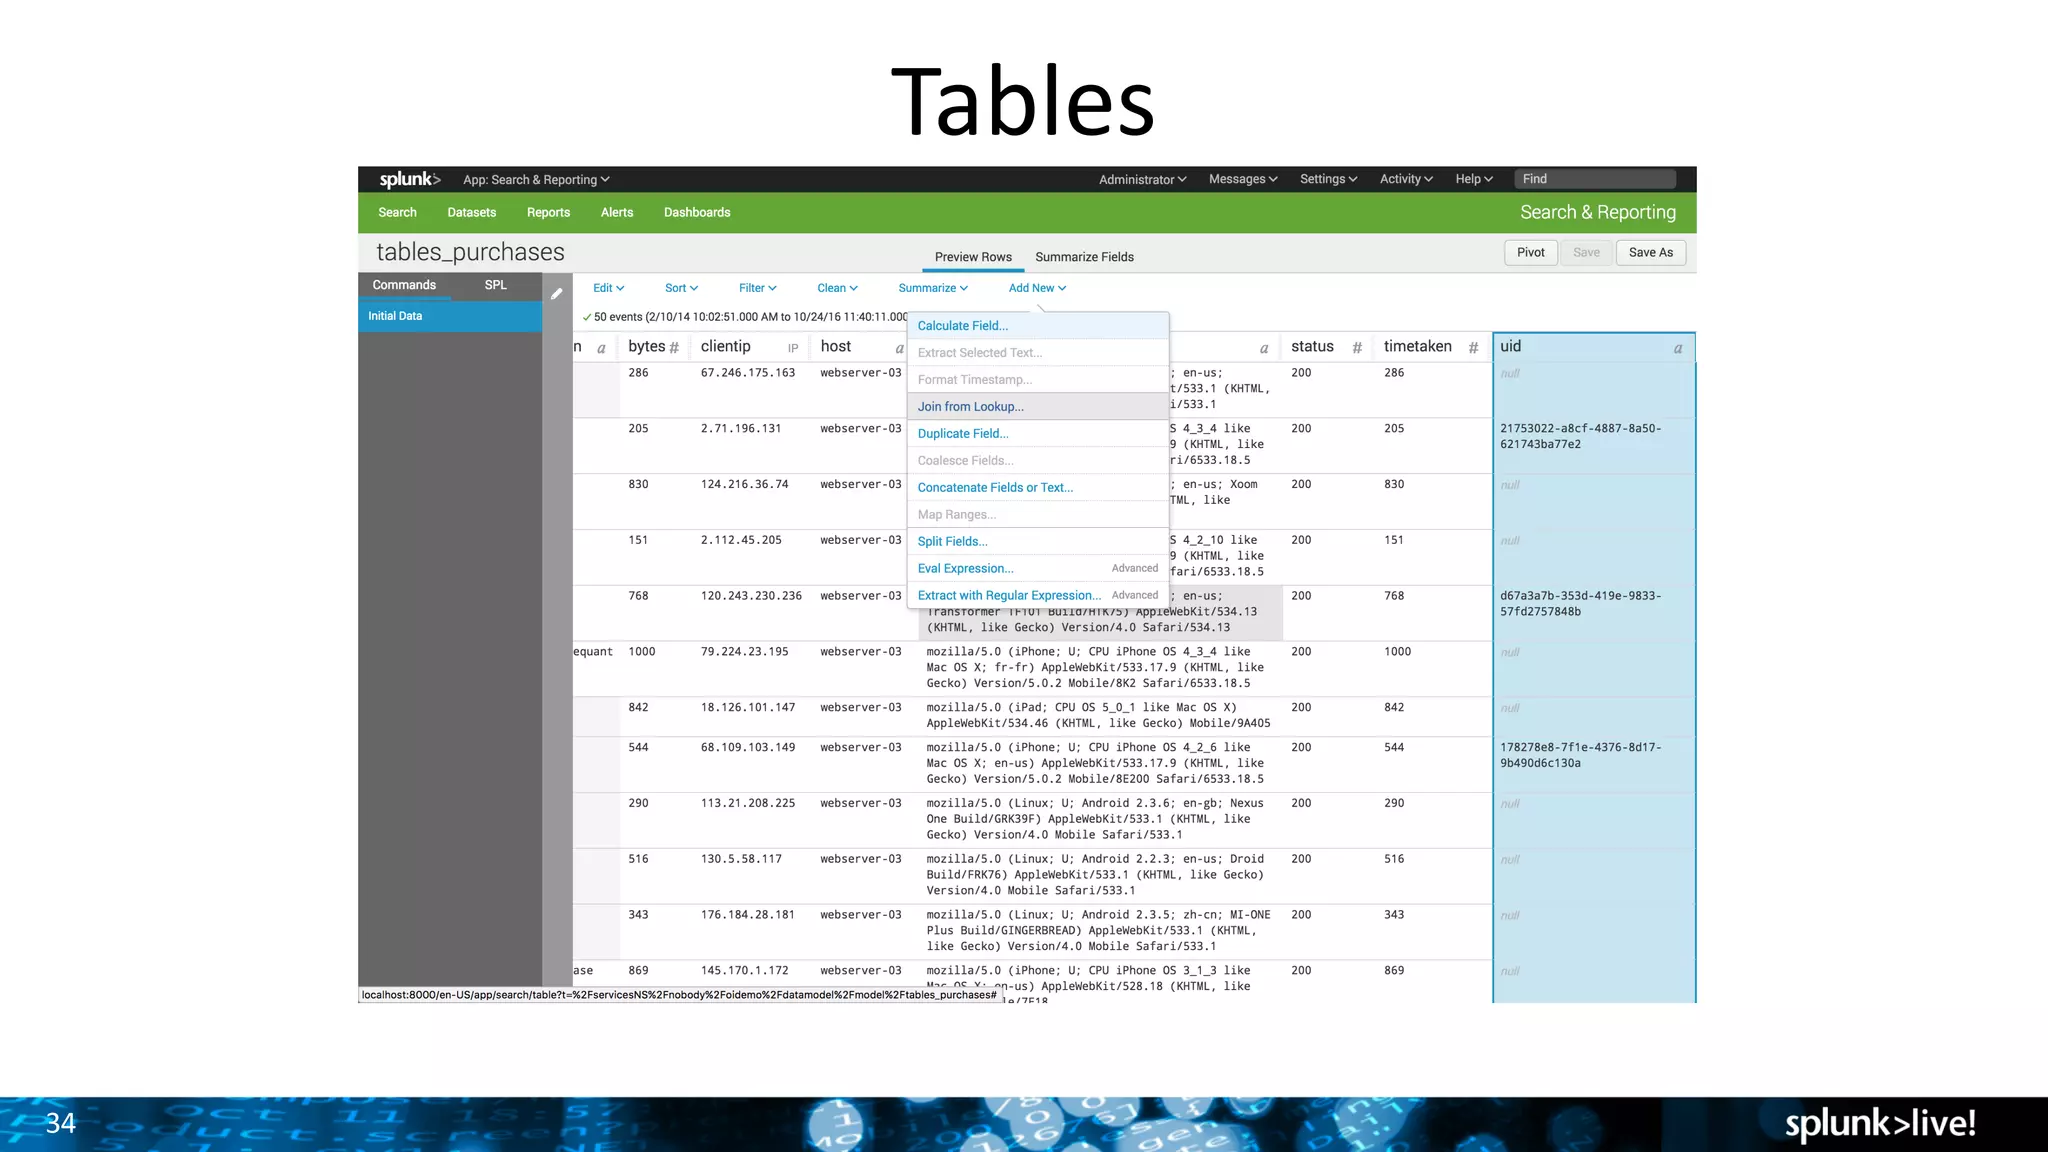Go to the Reports nav item
This screenshot has width=2048, height=1152.
548,212
